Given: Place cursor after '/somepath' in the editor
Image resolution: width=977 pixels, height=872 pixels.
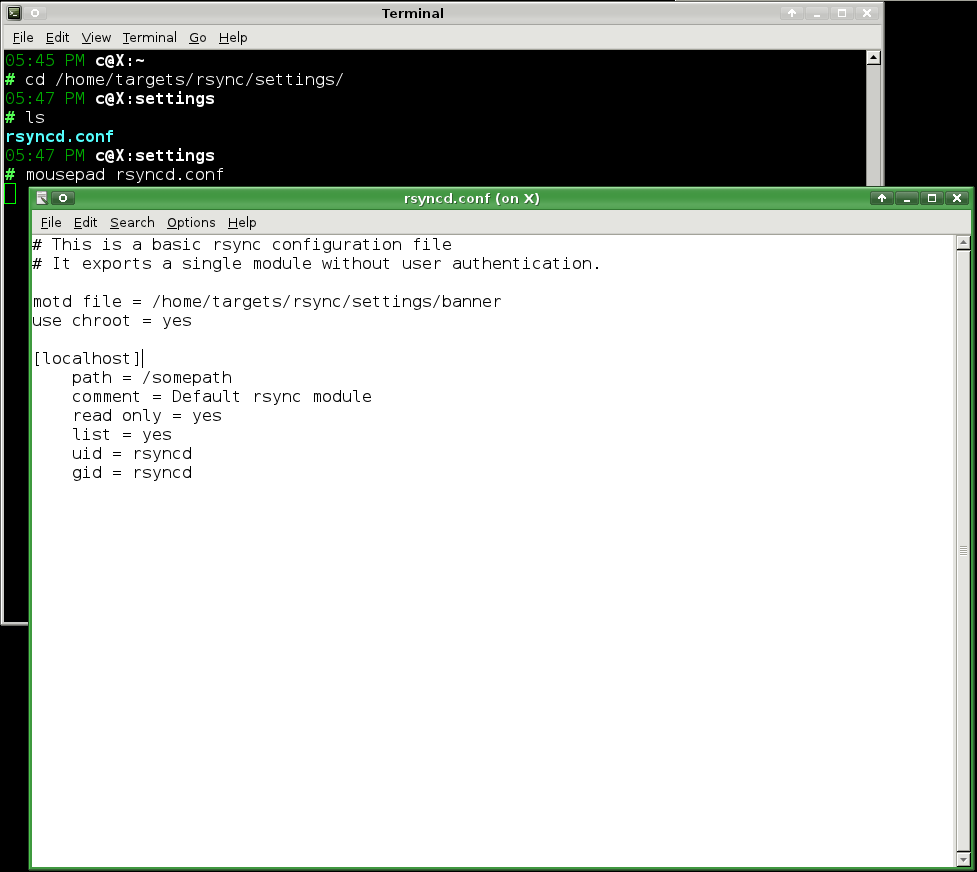Looking at the screenshot, I should pos(233,378).
